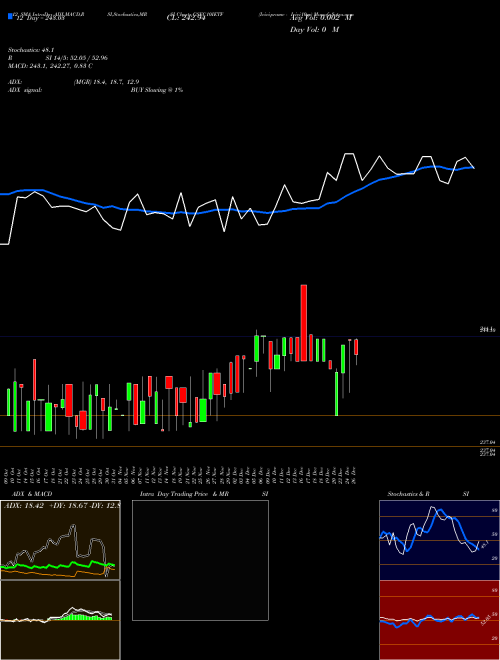
Task: Open the ADX & MACD indicator thumbnail
Action: point(60,540)
